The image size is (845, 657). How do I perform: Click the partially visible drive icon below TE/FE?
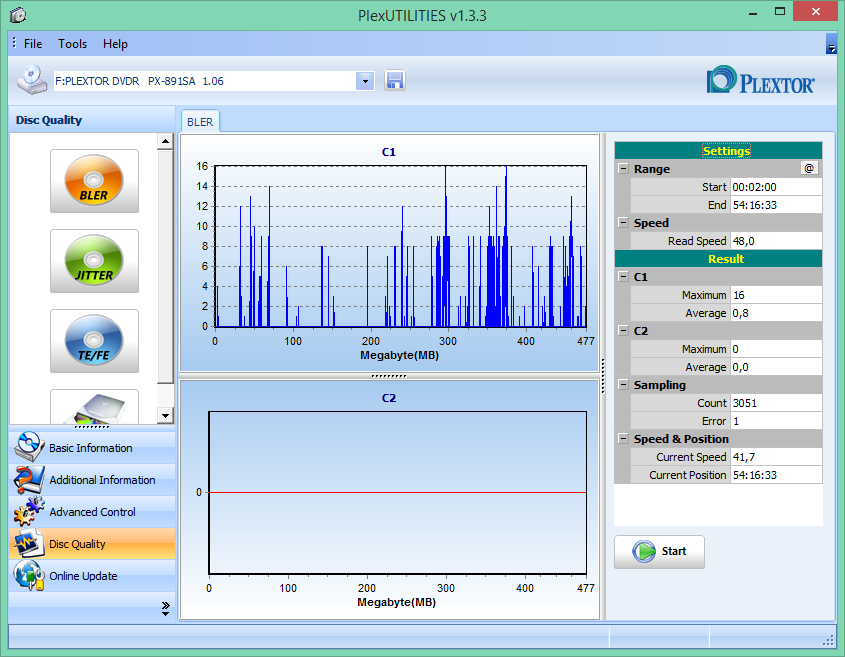point(94,407)
